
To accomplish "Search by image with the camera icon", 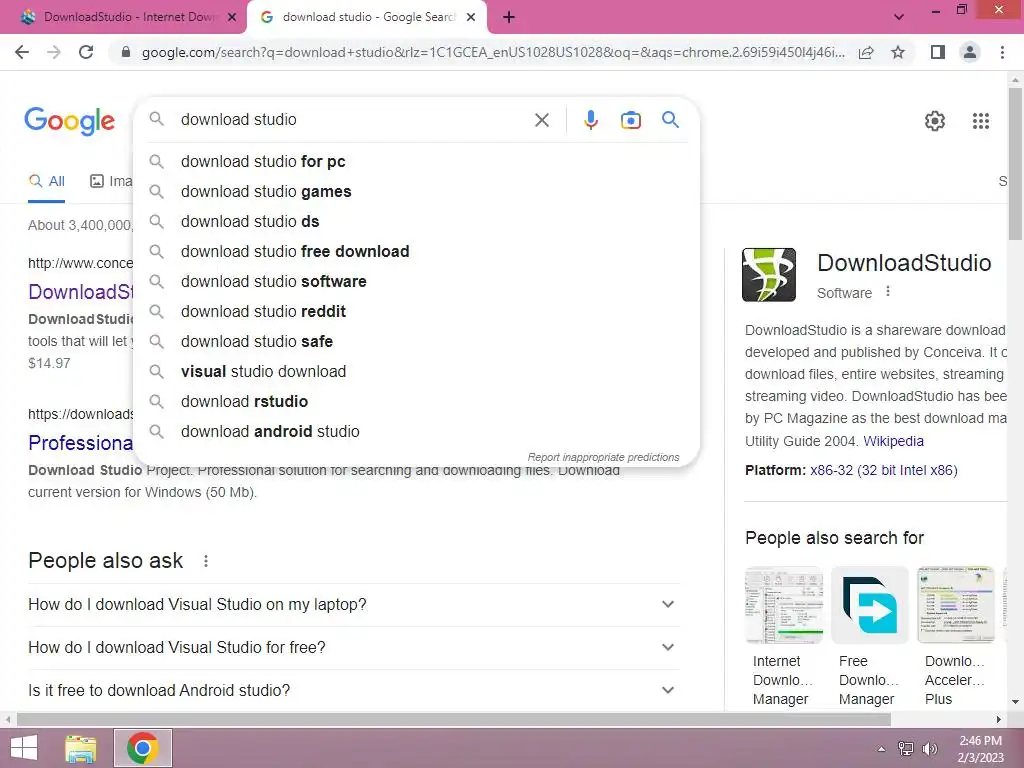I will tap(630, 120).
